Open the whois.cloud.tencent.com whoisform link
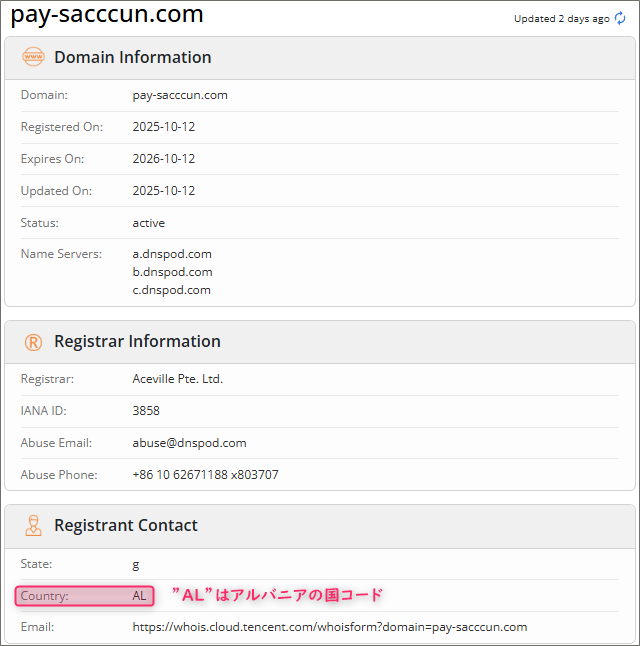Image resolution: width=640 pixels, height=646 pixels. (330, 627)
